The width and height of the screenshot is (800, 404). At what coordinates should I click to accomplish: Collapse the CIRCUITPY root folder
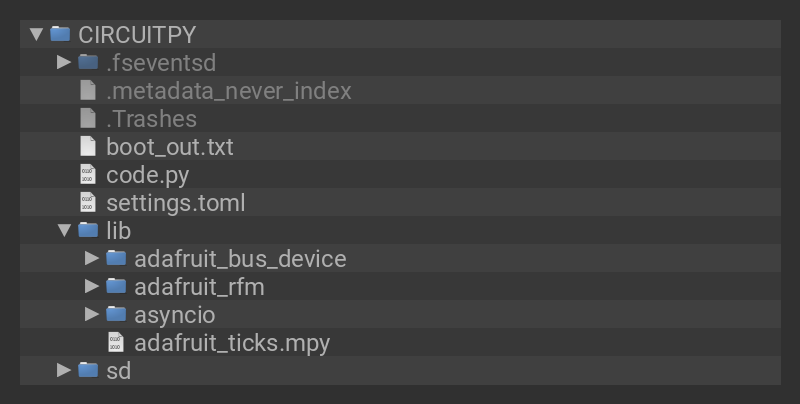click(37, 34)
